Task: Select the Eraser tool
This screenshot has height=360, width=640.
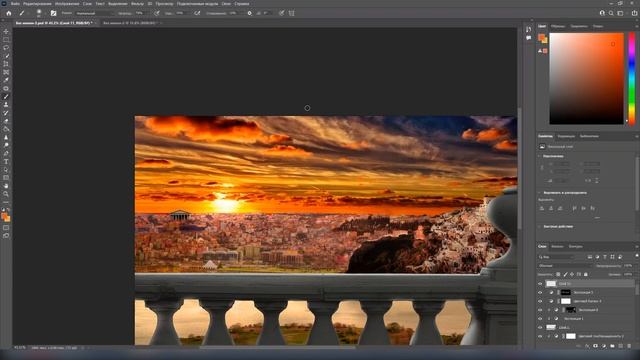Action: click(6, 121)
